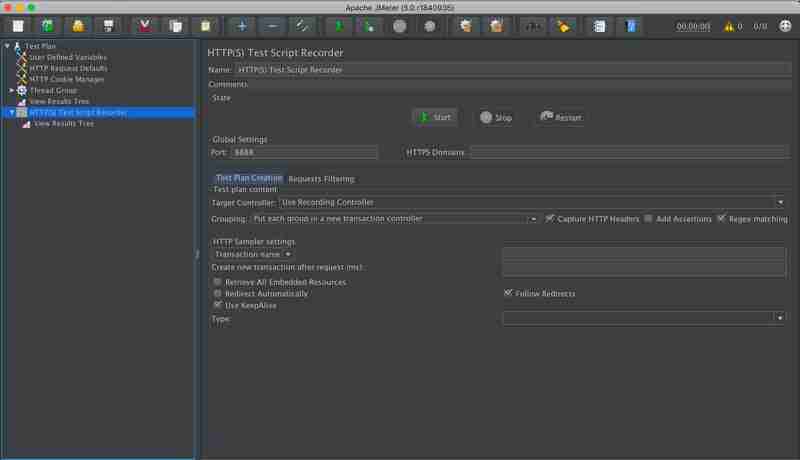
Task: Click the Cut scissors toolbar icon
Action: [145, 26]
